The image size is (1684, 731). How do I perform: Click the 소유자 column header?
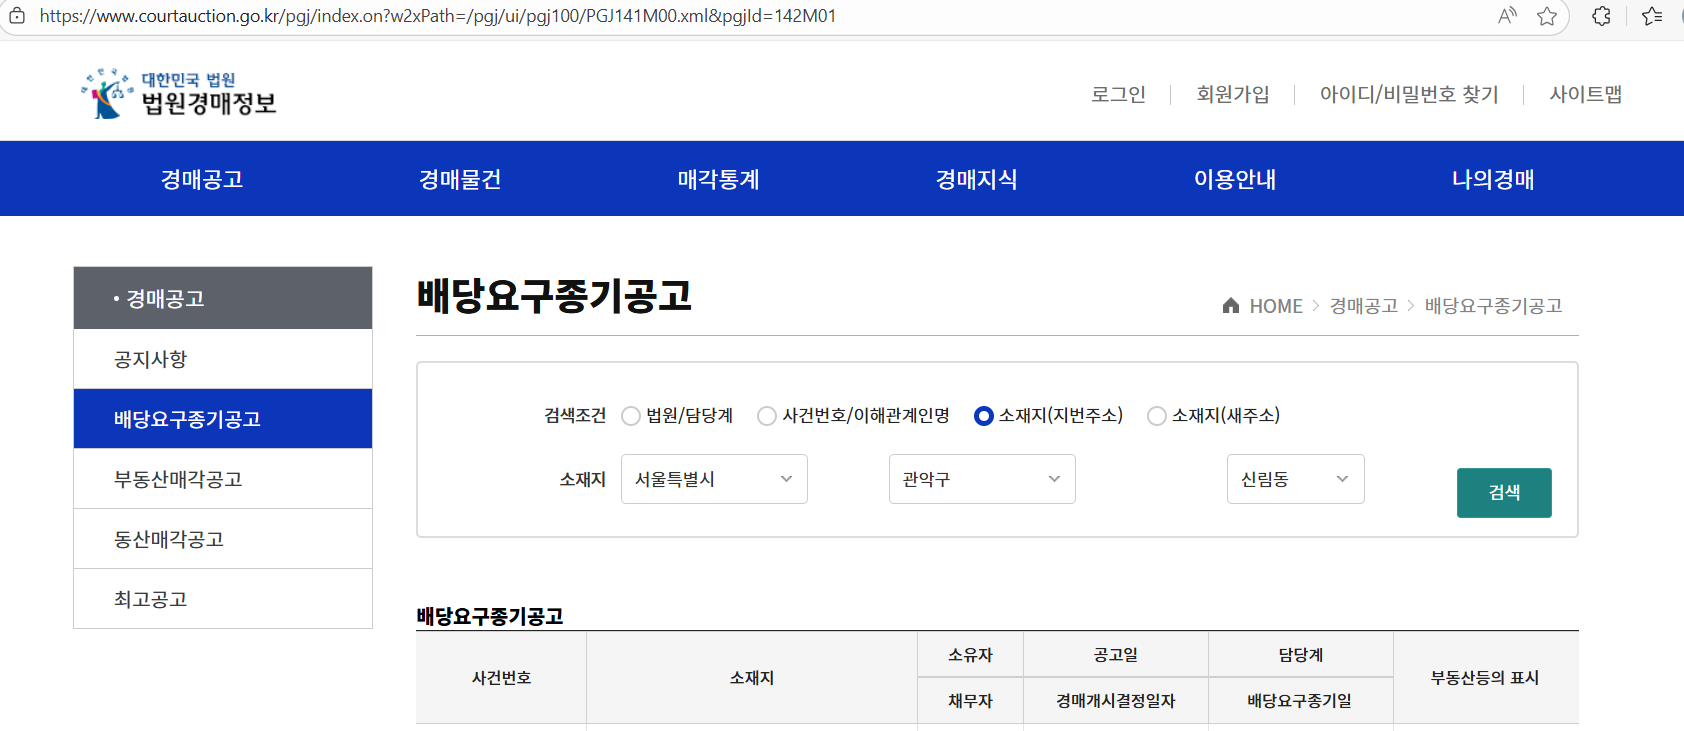[x=970, y=655]
